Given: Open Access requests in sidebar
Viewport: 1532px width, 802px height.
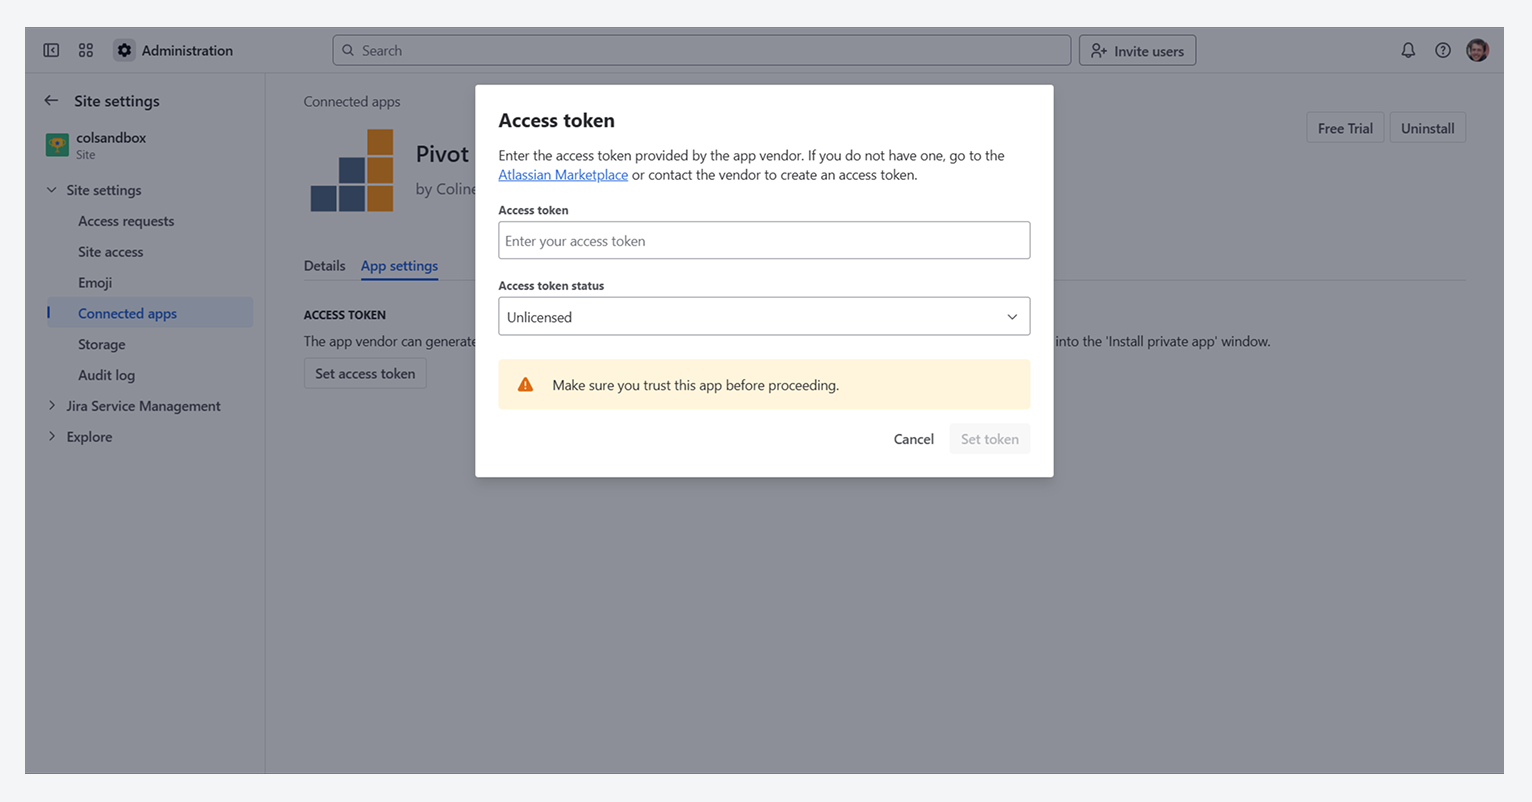Looking at the screenshot, I should pyautogui.click(x=126, y=221).
